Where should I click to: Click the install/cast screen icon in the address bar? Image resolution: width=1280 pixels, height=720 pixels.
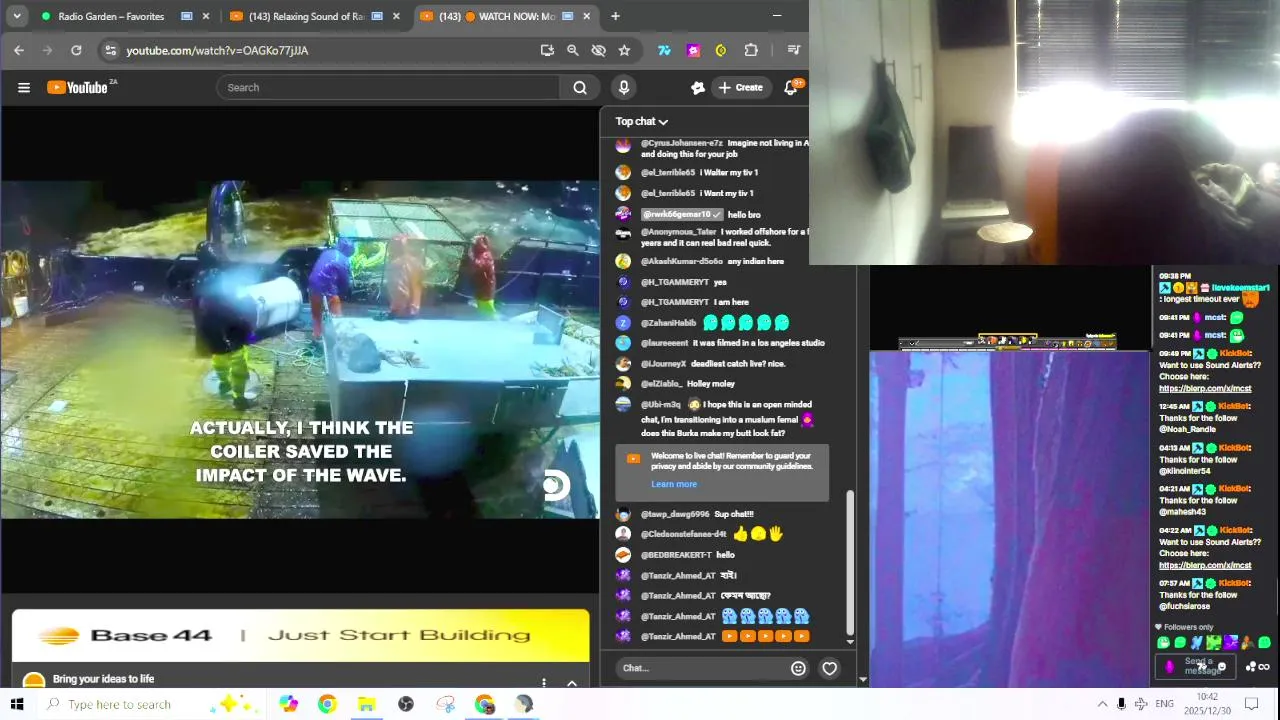[547, 50]
